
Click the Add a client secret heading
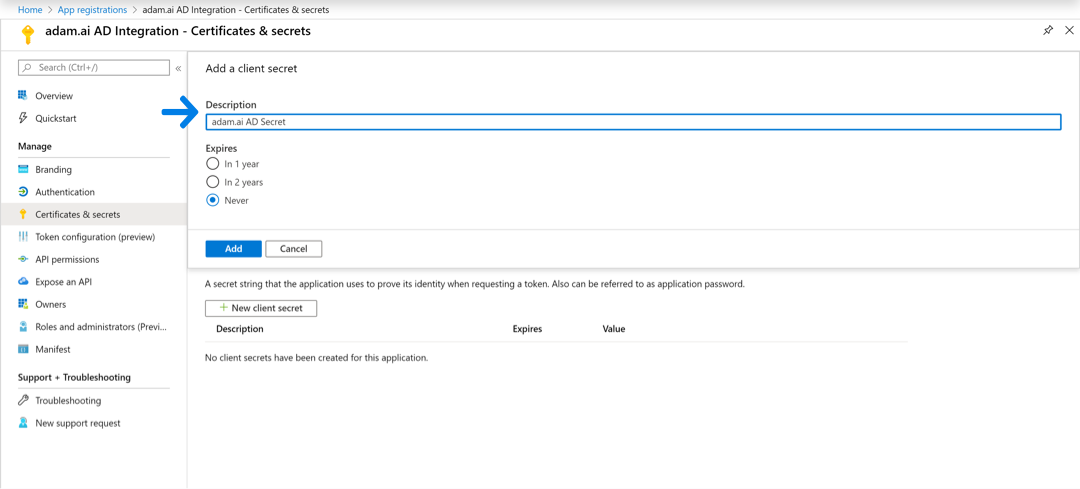point(251,69)
